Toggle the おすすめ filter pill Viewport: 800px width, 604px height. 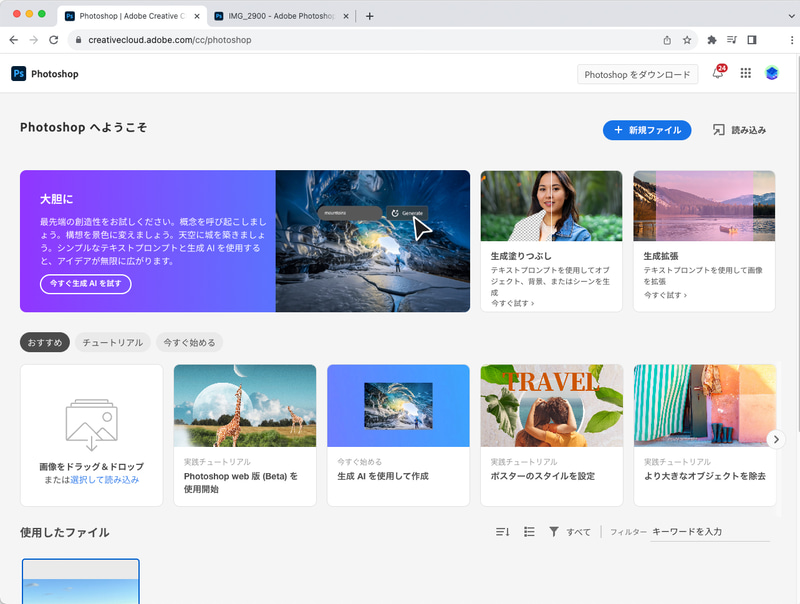click(44, 342)
